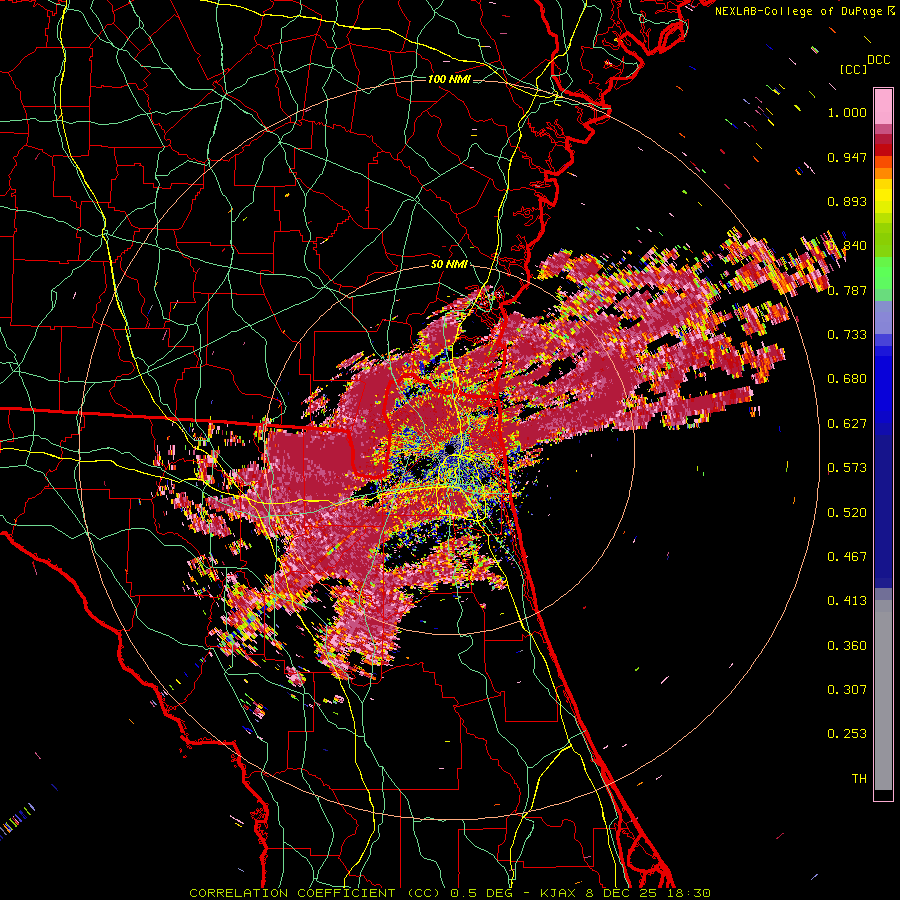Click the 0.893 color scale value
Screen dimensions: 900x900
point(847,201)
